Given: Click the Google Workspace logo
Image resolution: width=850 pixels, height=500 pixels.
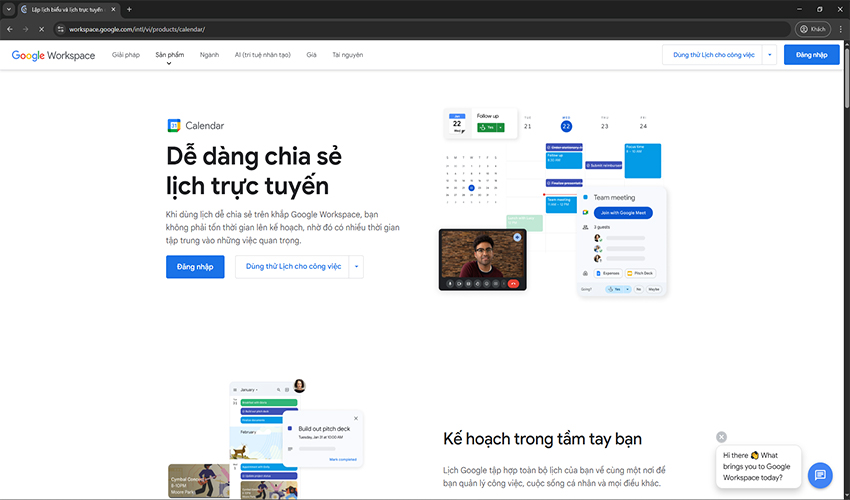Looking at the screenshot, I should [53, 55].
